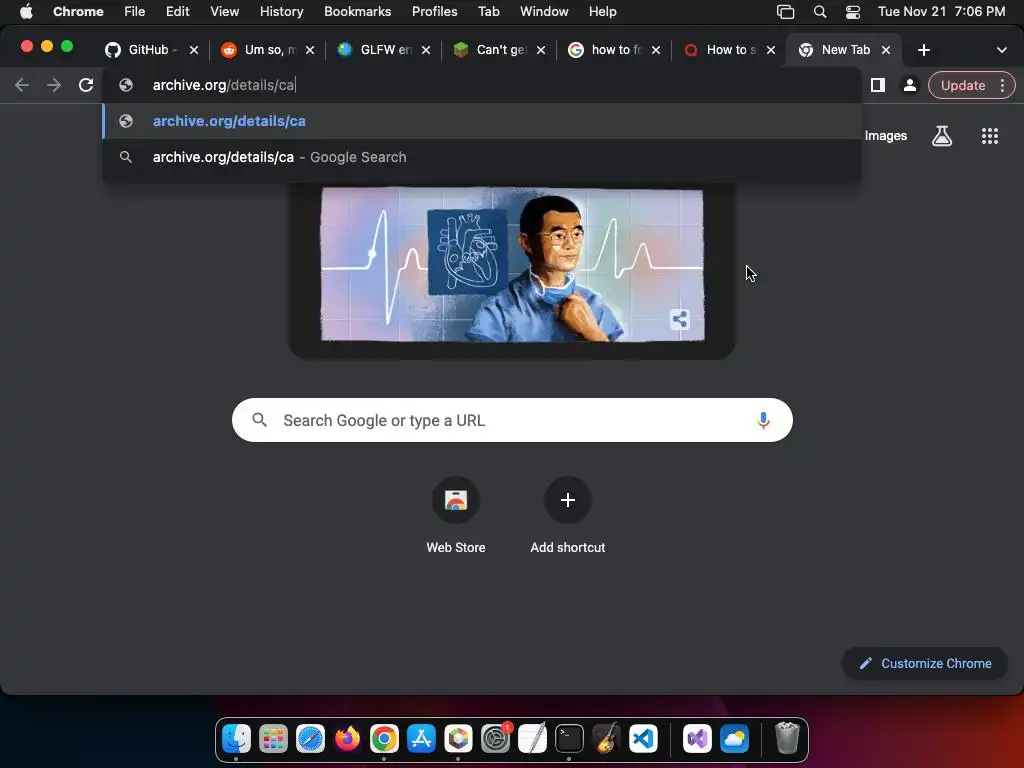Screen dimensions: 1024x768
Task: Open the File menu
Action: 135,12
